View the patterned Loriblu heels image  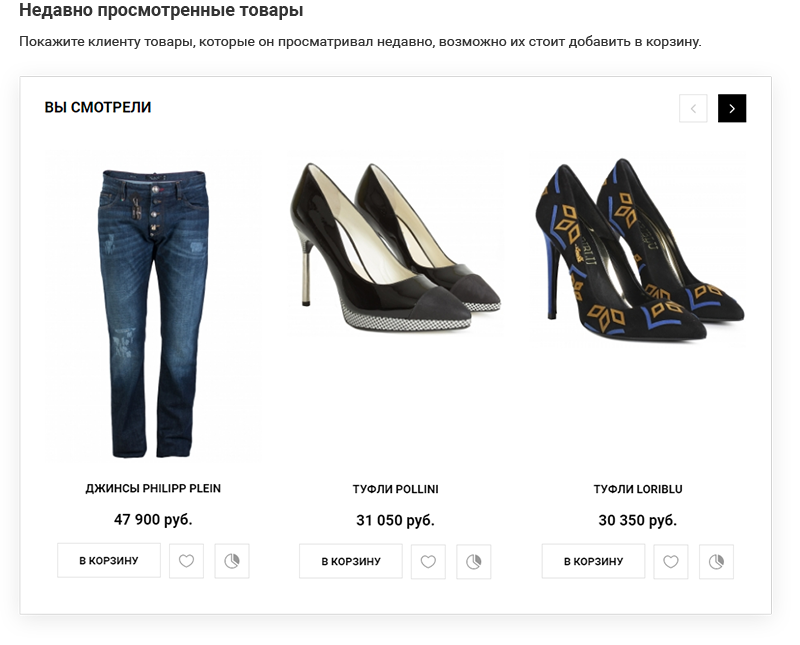[x=638, y=250]
